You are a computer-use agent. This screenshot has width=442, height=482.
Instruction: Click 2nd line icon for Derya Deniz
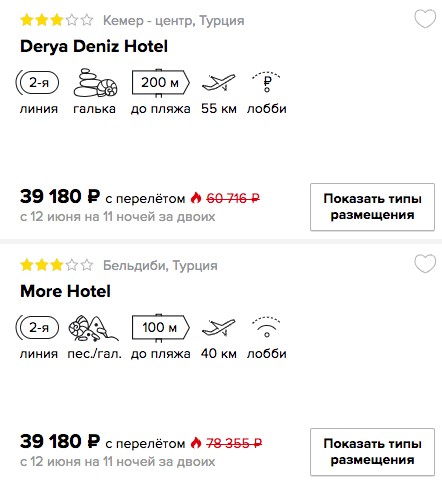(37, 82)
